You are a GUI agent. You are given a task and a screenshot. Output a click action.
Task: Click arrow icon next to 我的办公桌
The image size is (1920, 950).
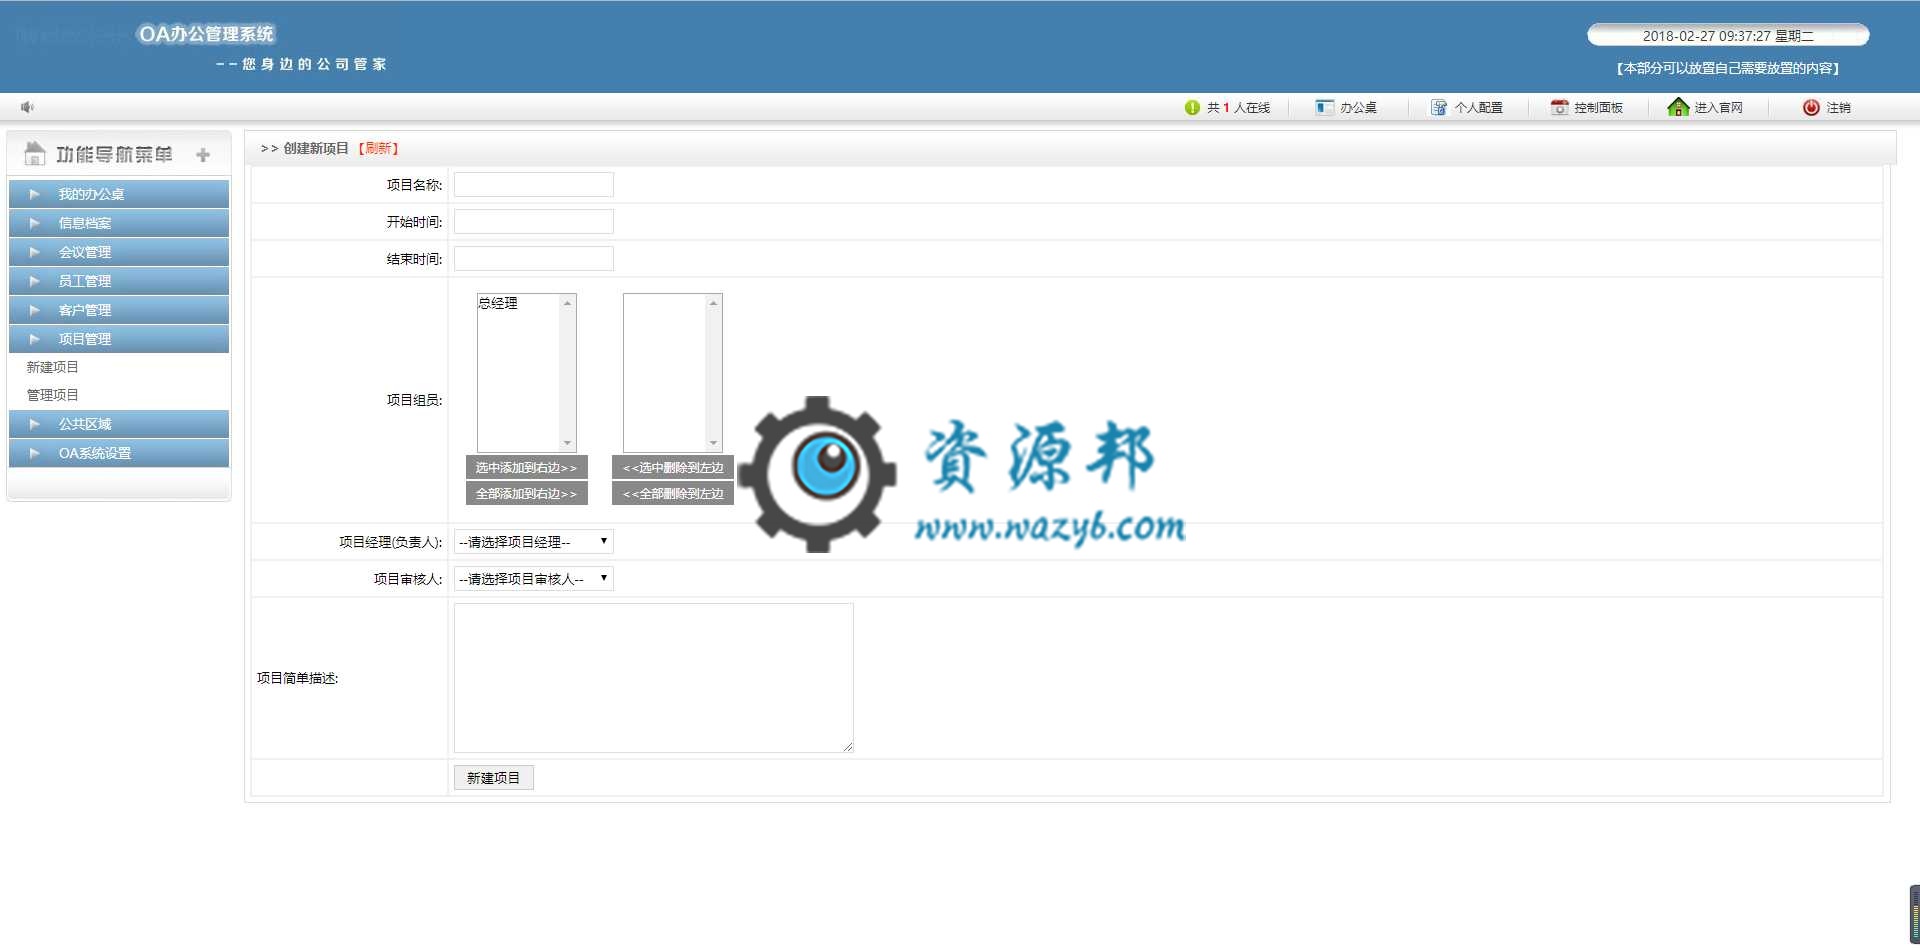point(35,194)
